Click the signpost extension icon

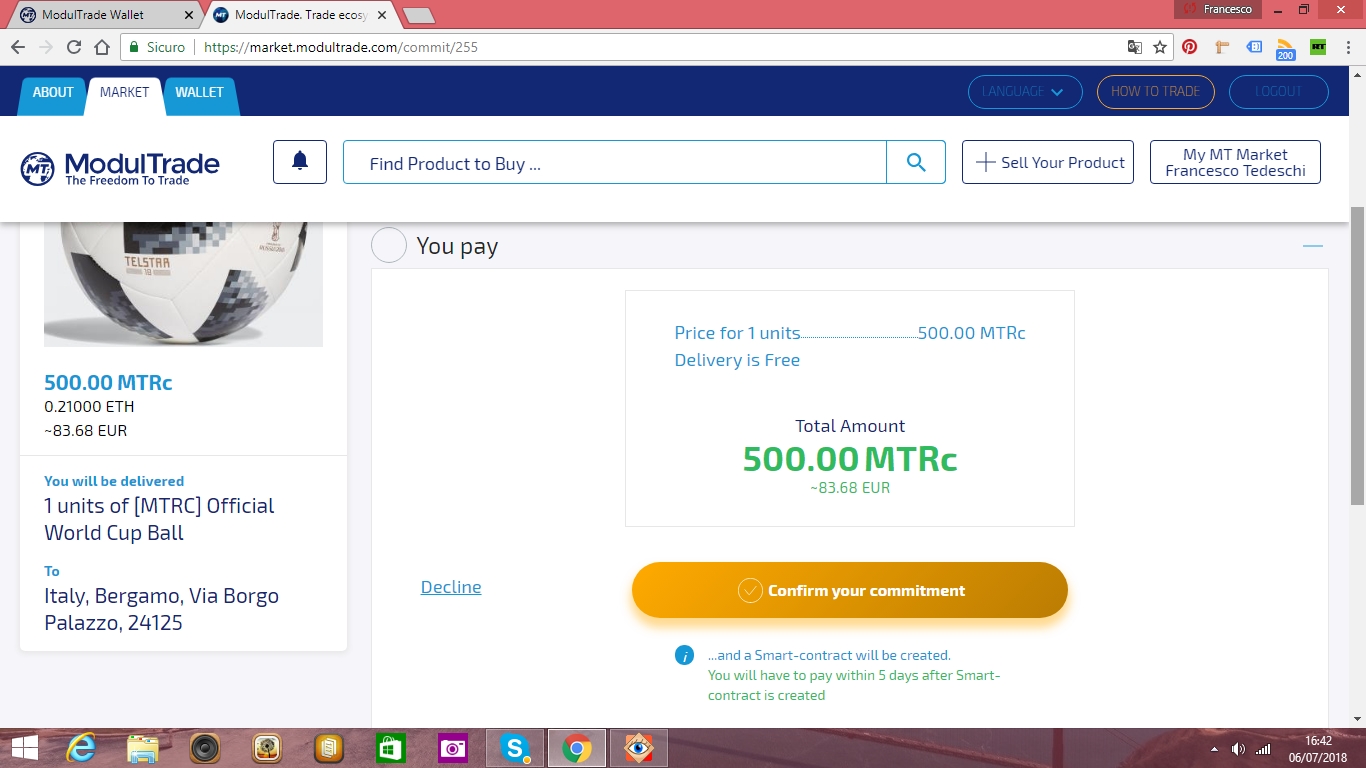[x=1222, y=47]
